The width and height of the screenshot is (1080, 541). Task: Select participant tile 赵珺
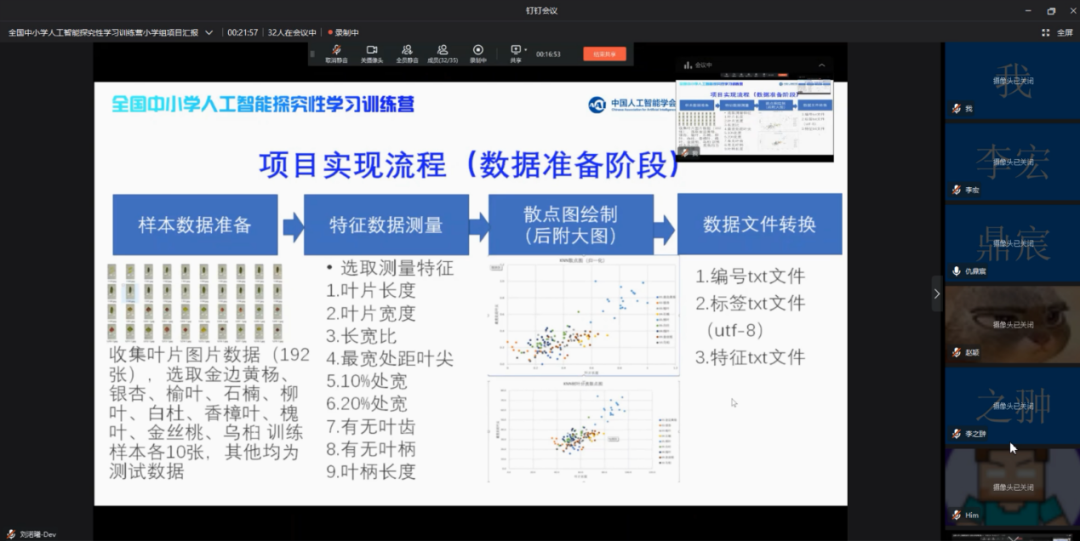pos(1012,324)
